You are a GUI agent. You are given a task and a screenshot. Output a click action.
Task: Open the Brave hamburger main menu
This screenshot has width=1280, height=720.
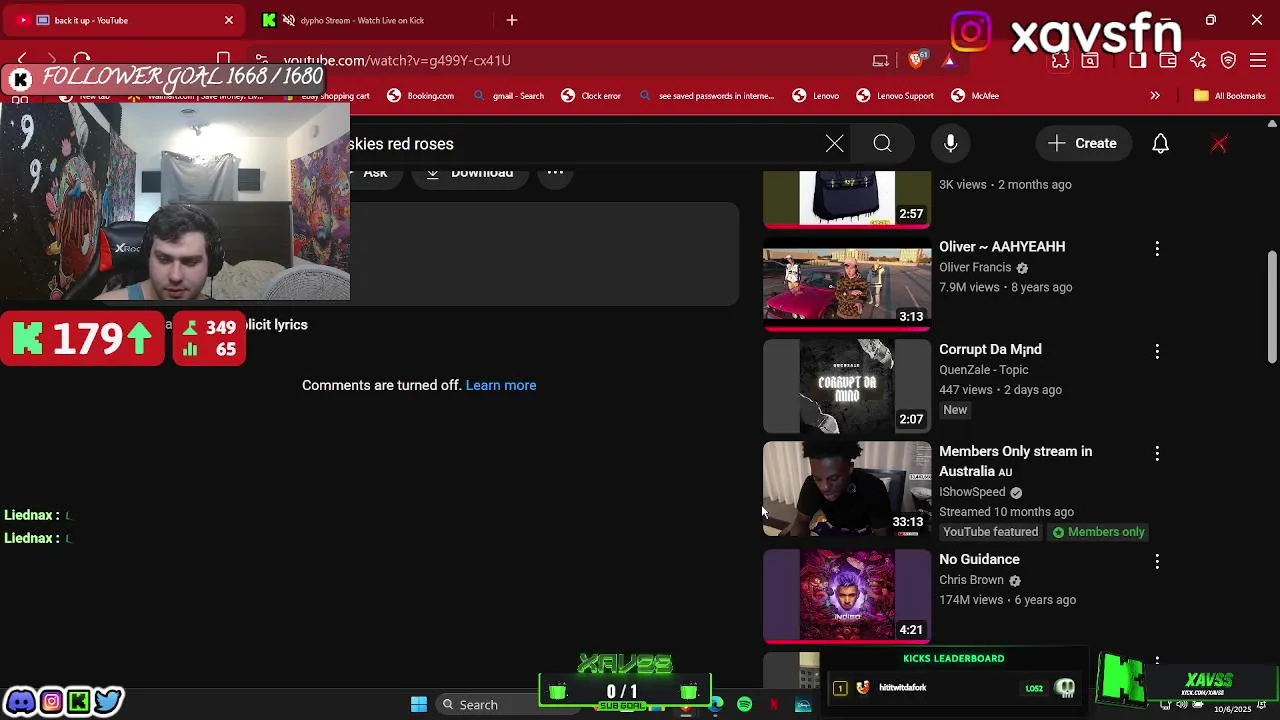[1258, 60]
